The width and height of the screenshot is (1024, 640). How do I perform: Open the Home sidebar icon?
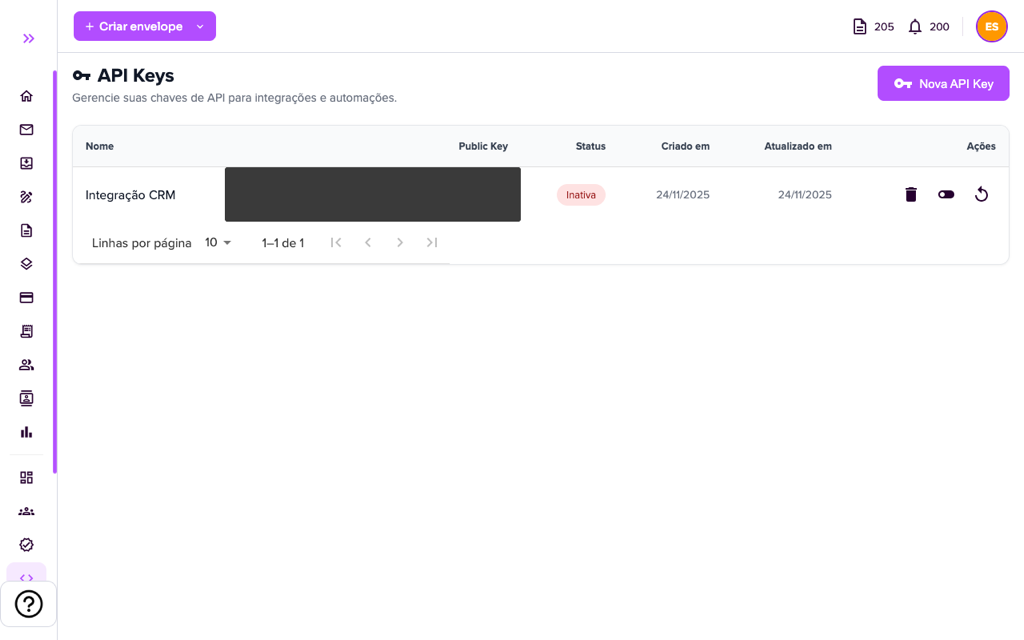(26, 96)
